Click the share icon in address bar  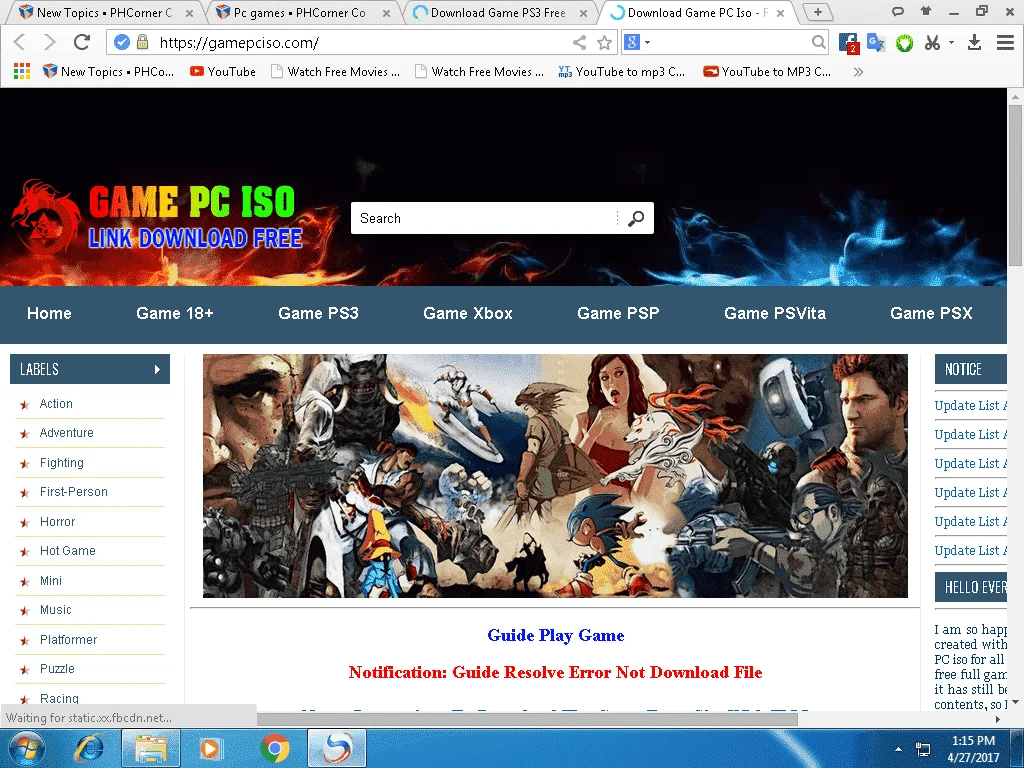tap(579, 43)
